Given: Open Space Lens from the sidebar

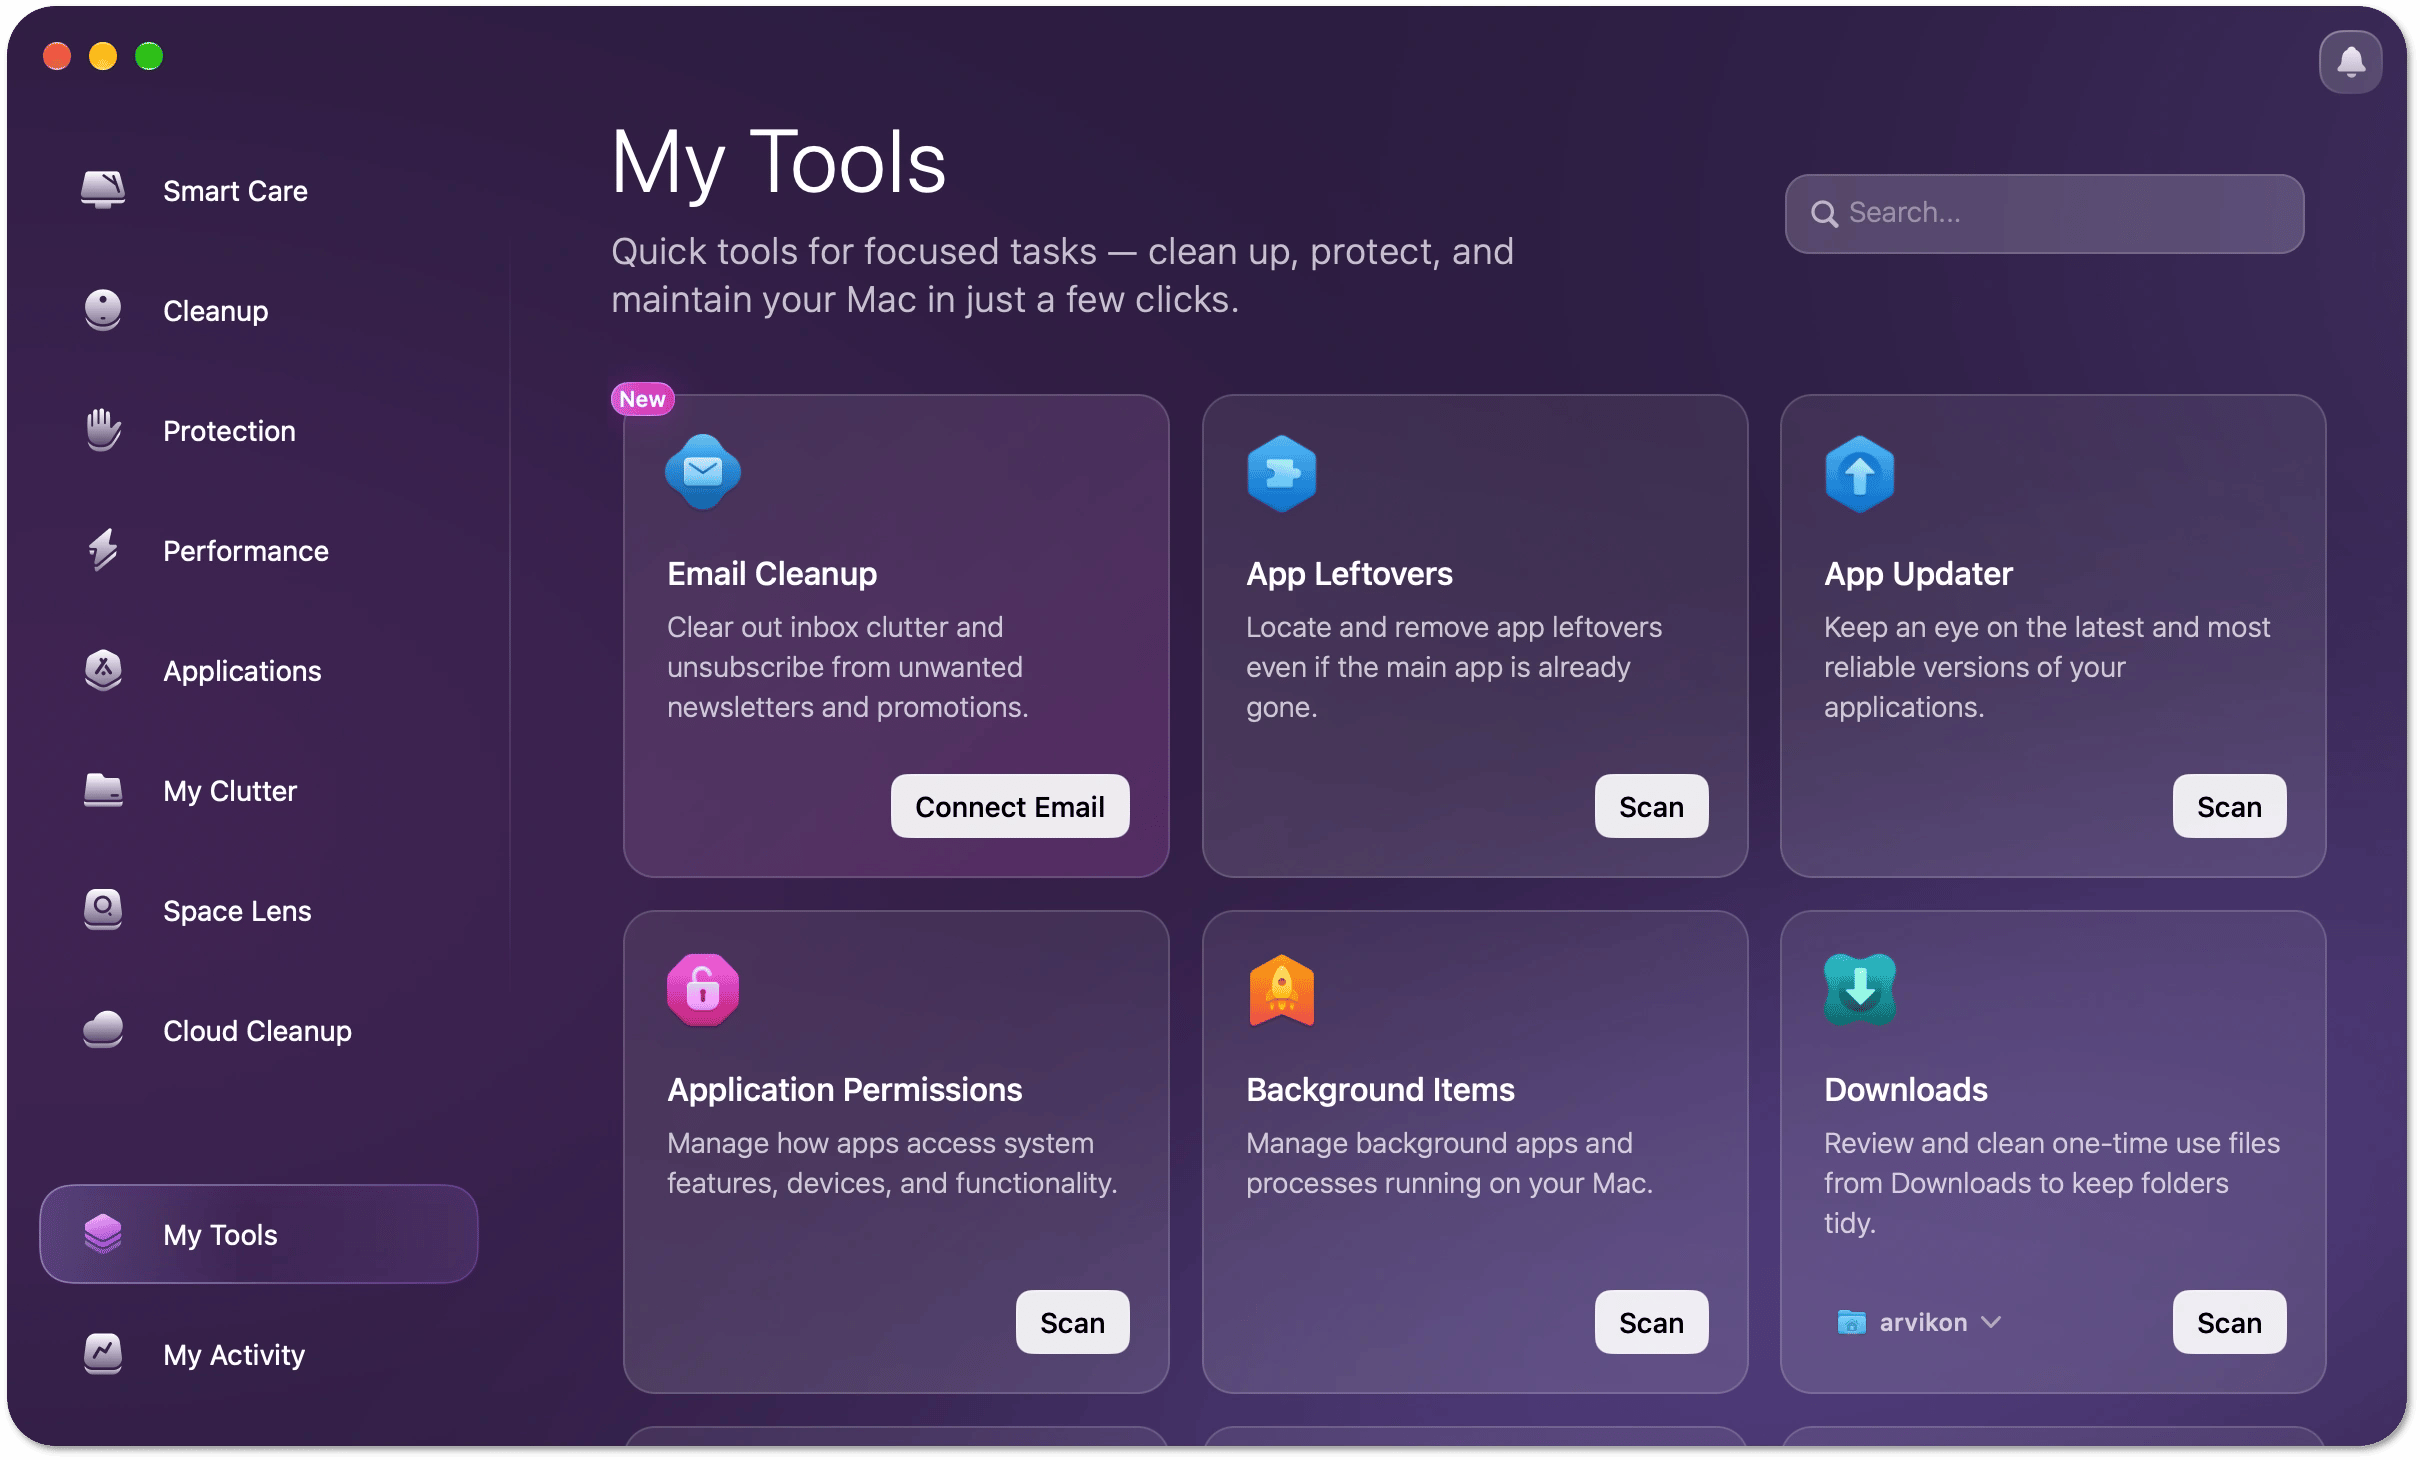Looking at the screenshot, I should (x=237, y=910).
